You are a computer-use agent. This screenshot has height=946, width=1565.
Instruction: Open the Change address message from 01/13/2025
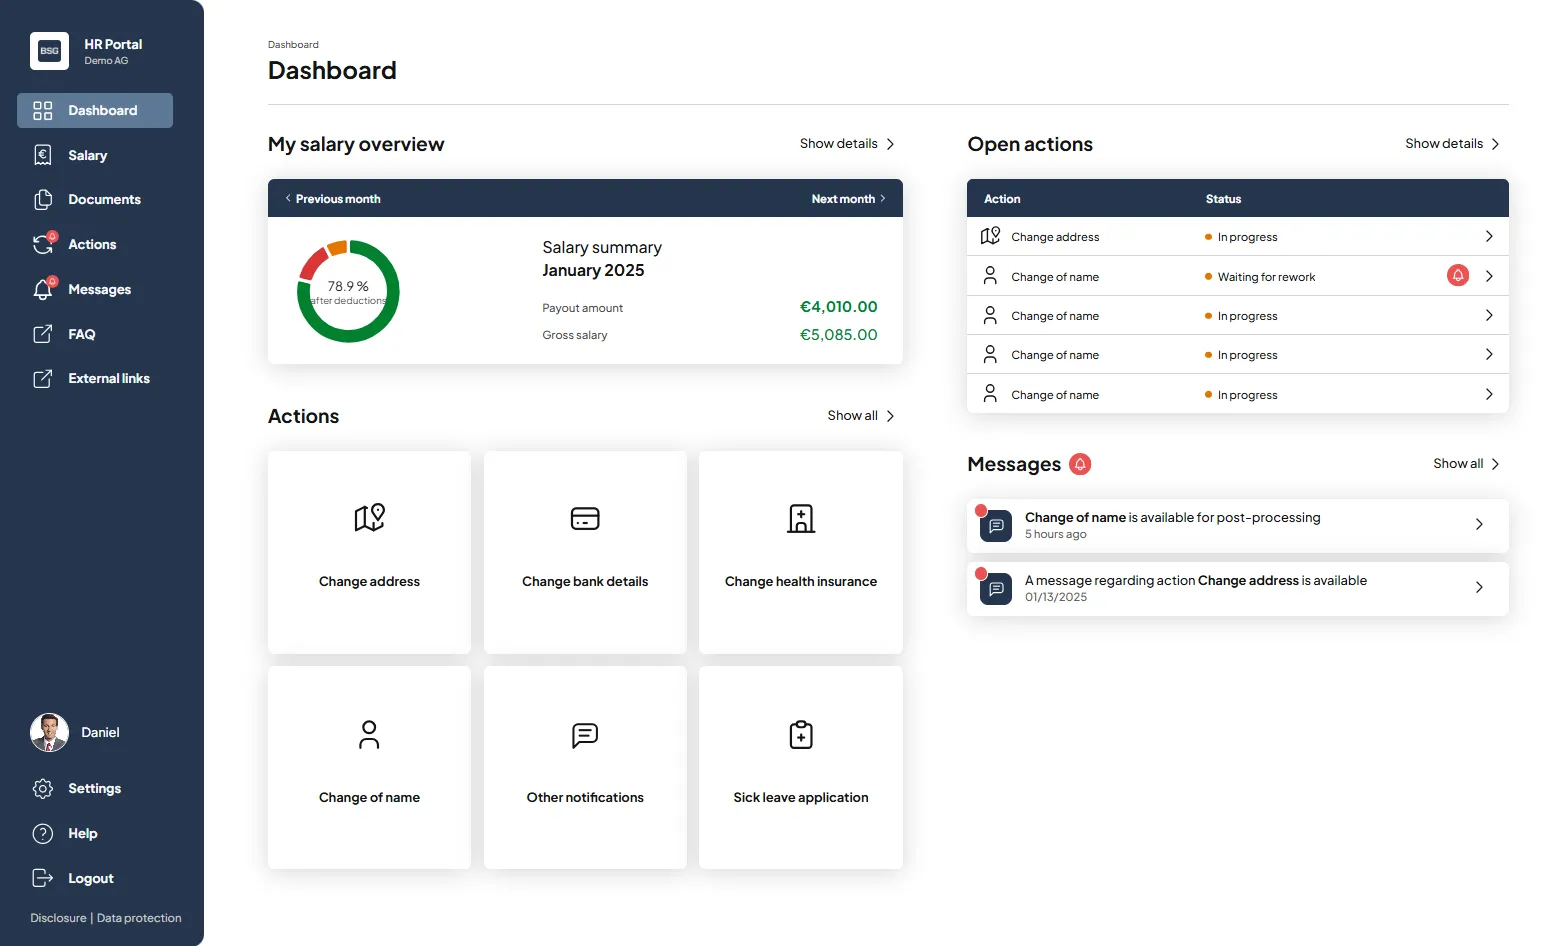[x=1479, y=588]
